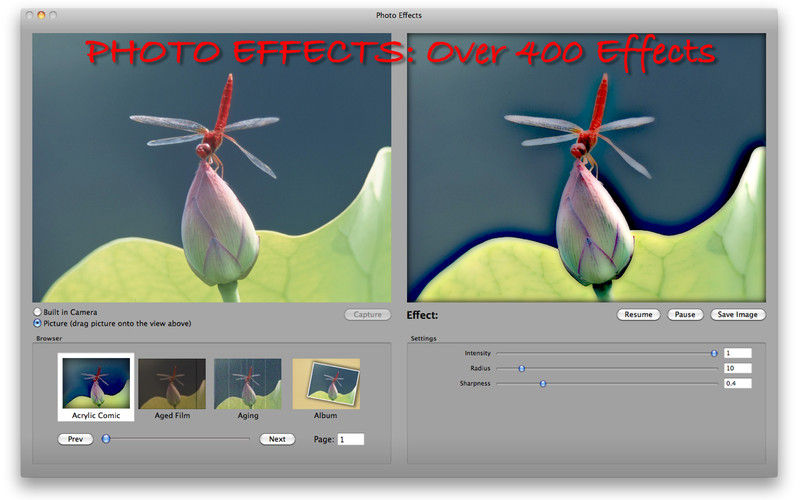Click the Radius value field
This screenshot has width=800, height=500.
pos(737,368)
